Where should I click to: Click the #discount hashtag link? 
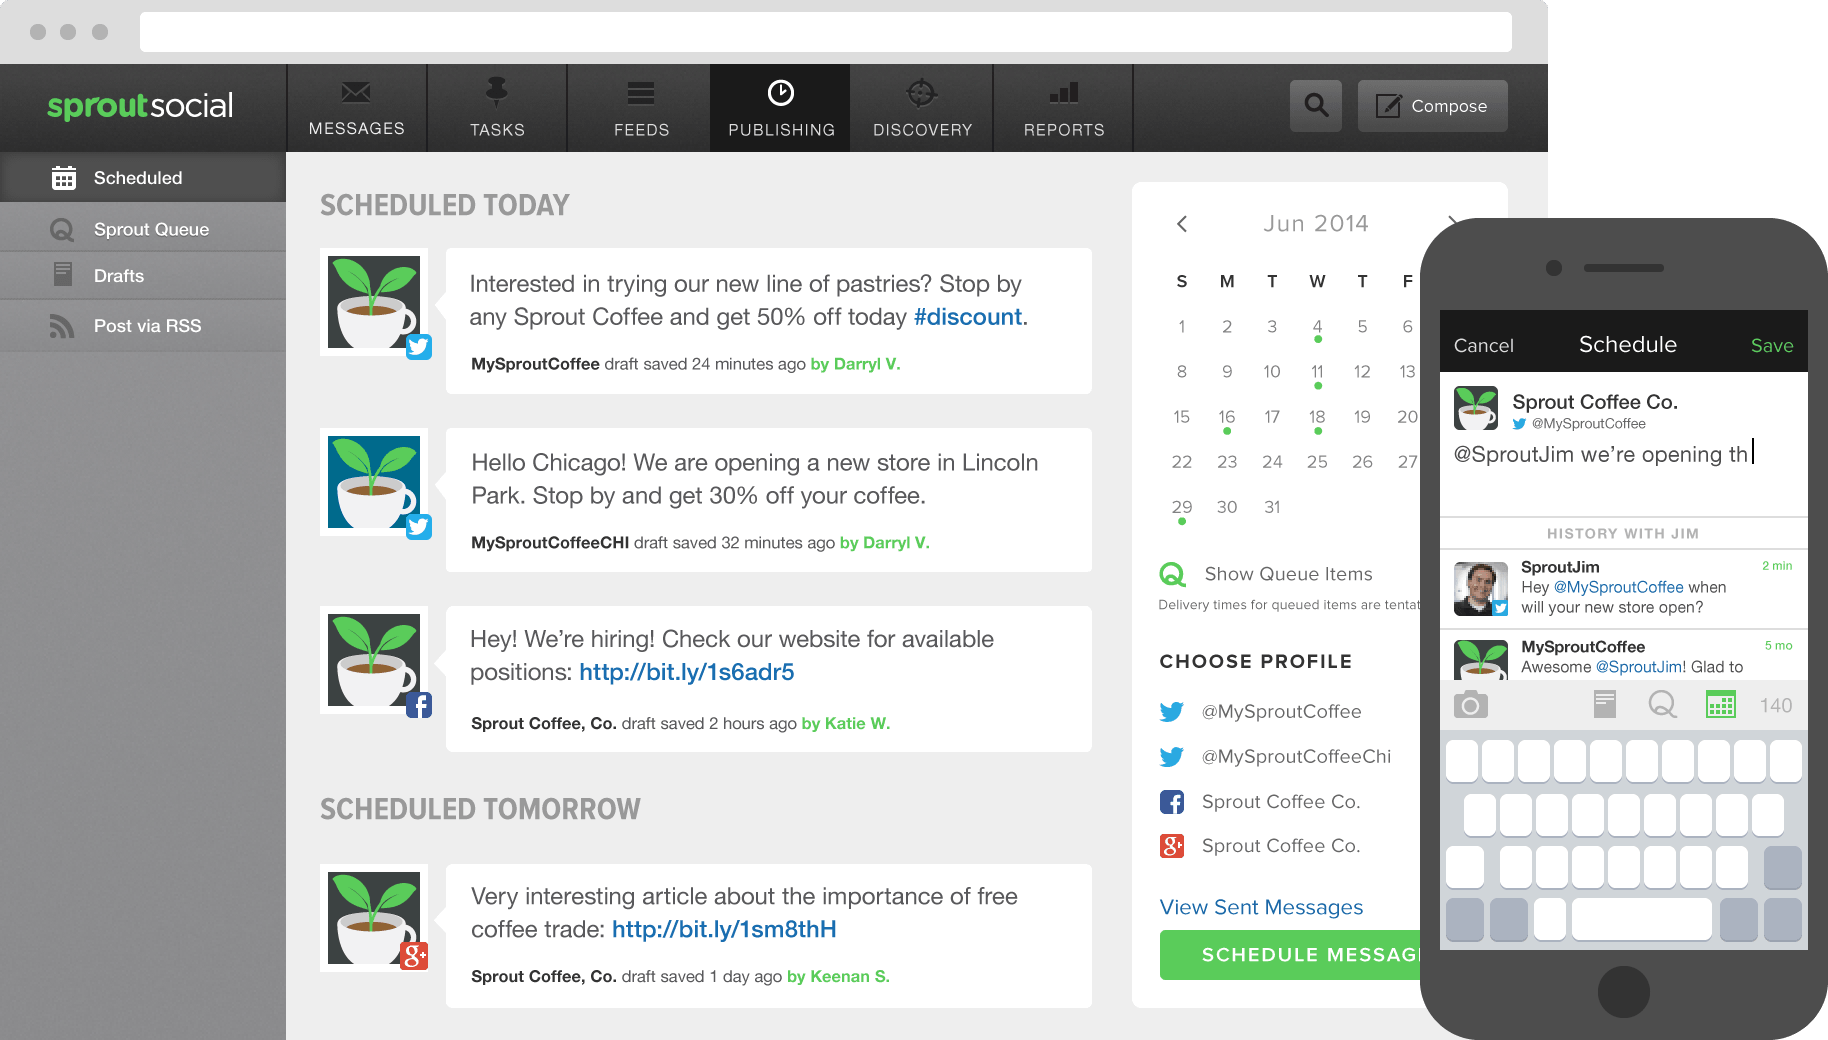968,317
